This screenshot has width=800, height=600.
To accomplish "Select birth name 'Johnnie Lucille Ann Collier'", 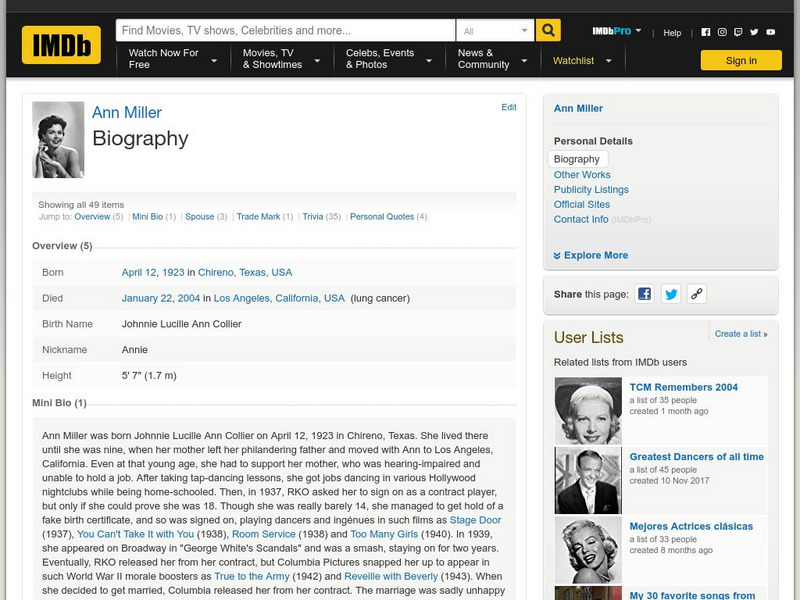I will [x=181, y=324].
